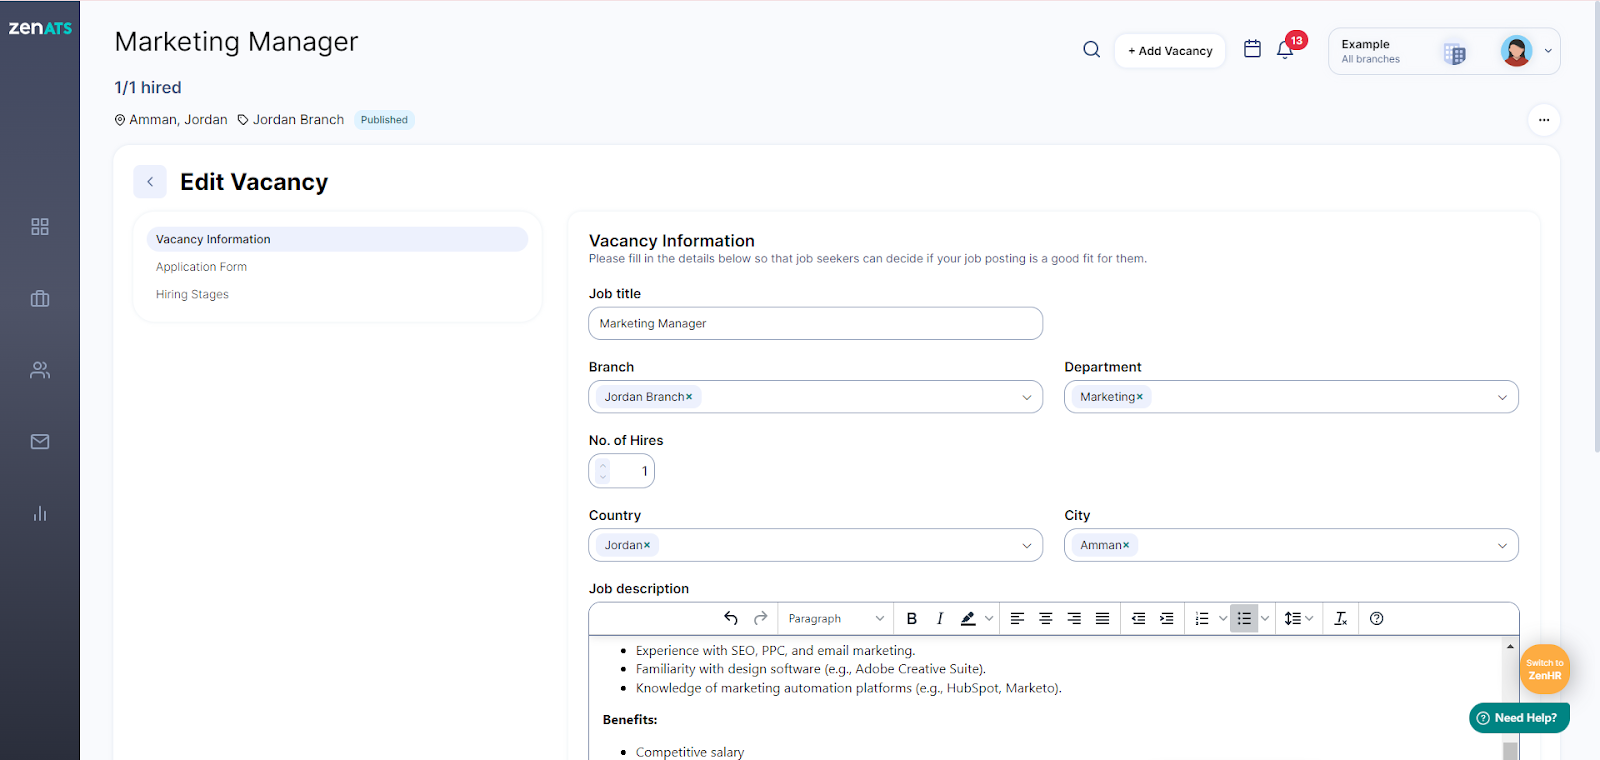The height and width of the screenshot is (760, 1600).
Task: Go back using the arrow beside Edit Vacancy
Action: [150, 182]
